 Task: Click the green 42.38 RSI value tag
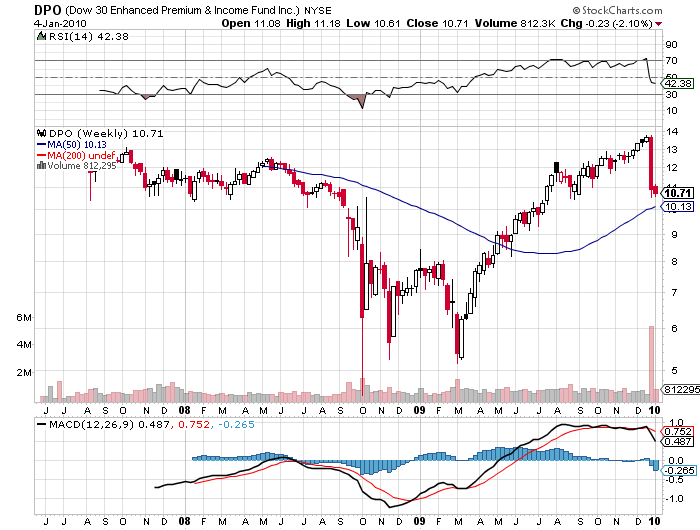coord(677,83)
